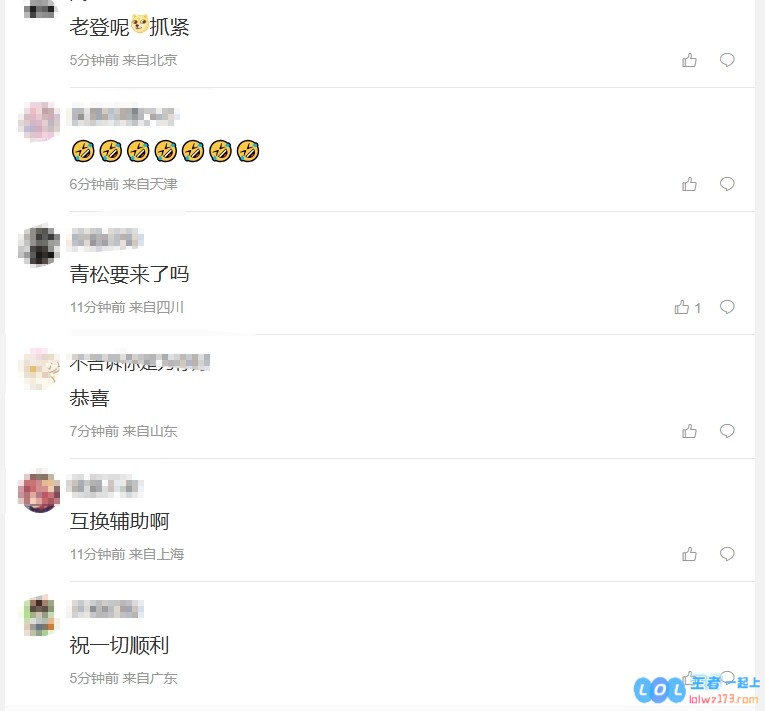The width and height of the screenshot is (765, 711).
Task: Like the laughing emoji comment from 天津
Action: click(689, 184)
